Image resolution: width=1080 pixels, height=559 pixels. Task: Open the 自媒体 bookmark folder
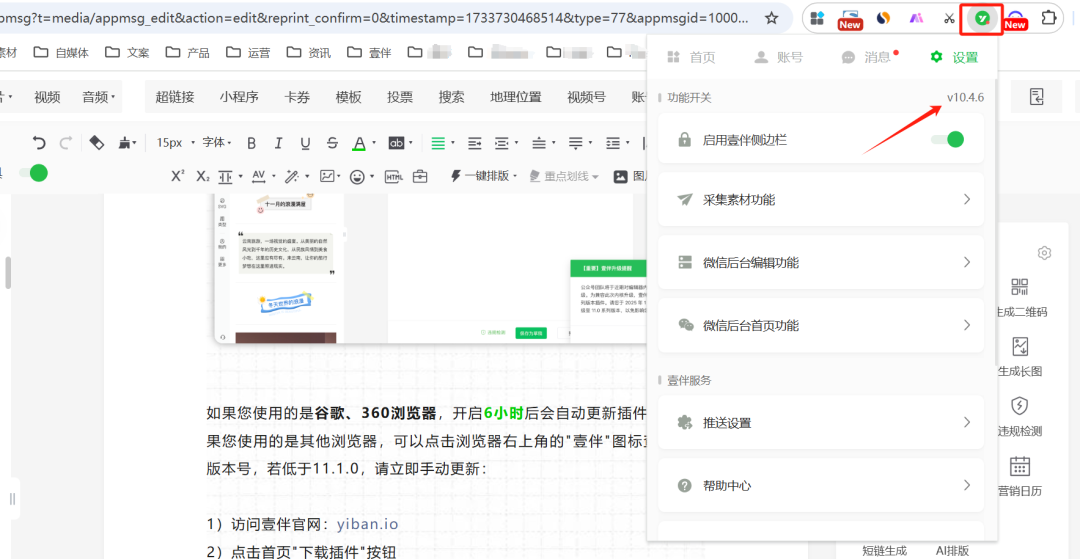coord(62,52)
